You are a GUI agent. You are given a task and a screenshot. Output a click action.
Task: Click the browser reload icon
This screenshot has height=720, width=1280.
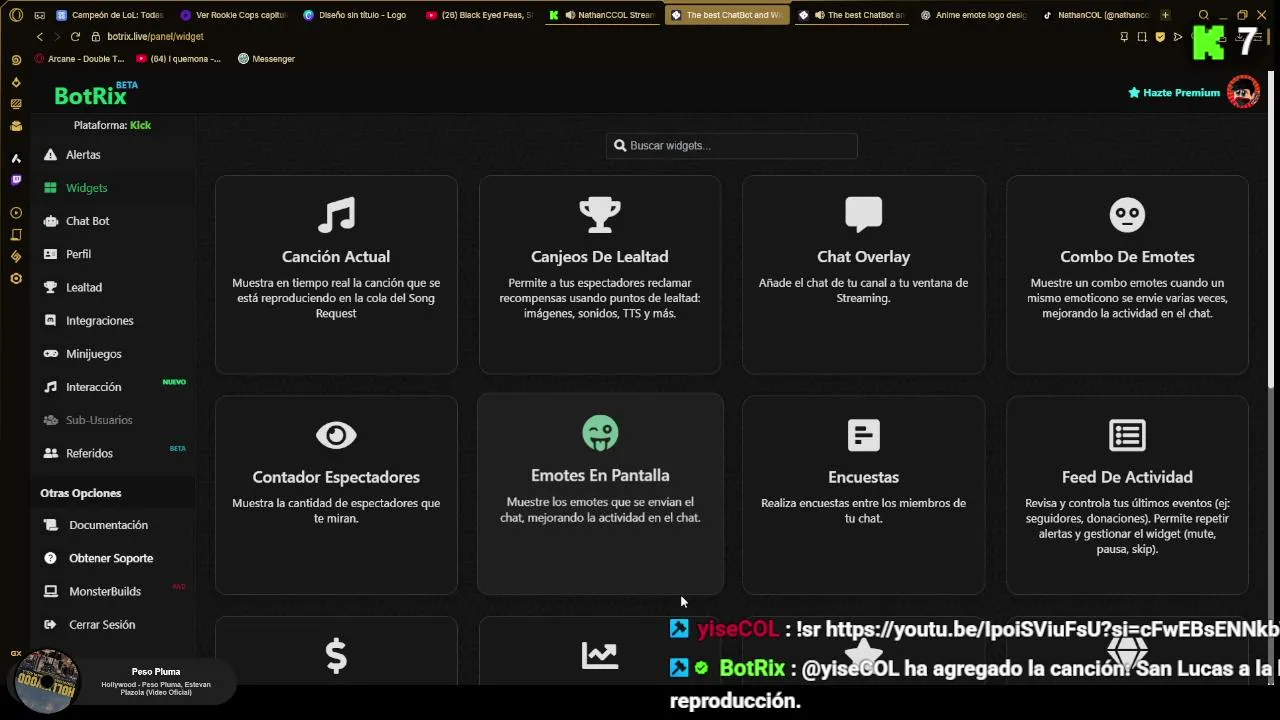(x=75, y=36)
